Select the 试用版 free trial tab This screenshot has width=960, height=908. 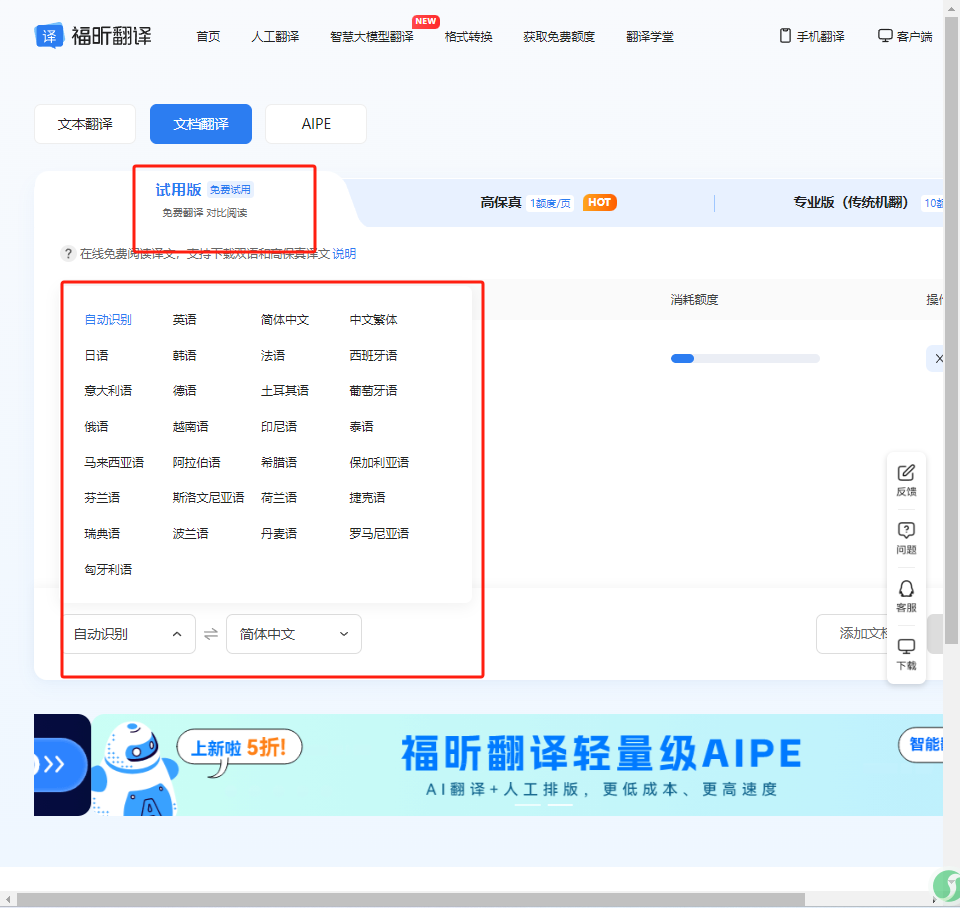pos(204,200)
